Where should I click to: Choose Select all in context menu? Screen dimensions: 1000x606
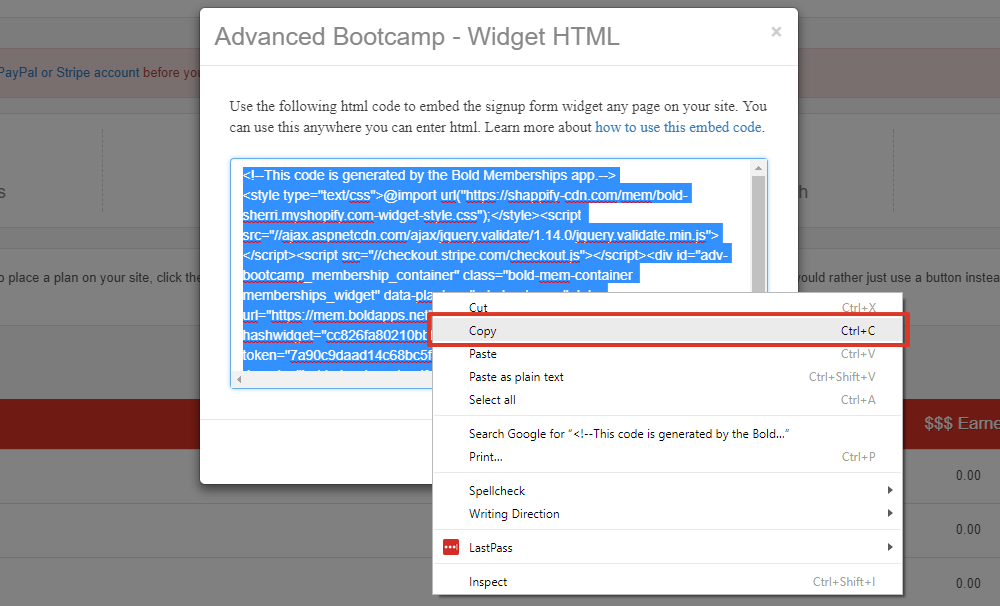[667, 399]
